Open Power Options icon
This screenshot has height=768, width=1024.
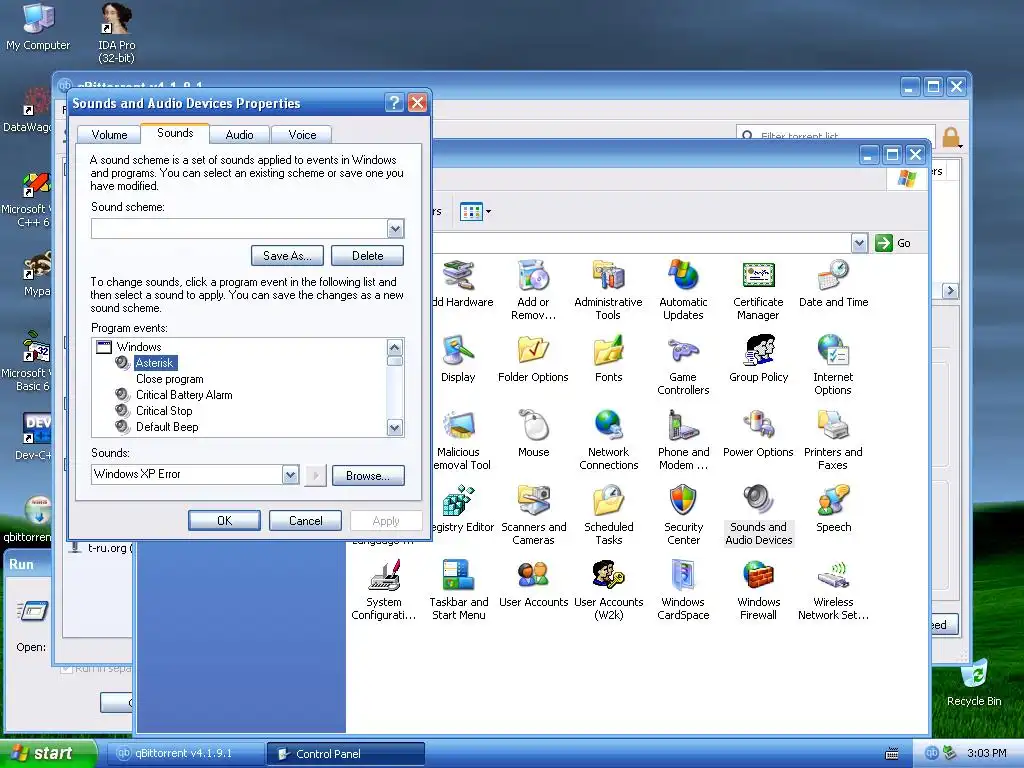[758, 434]
